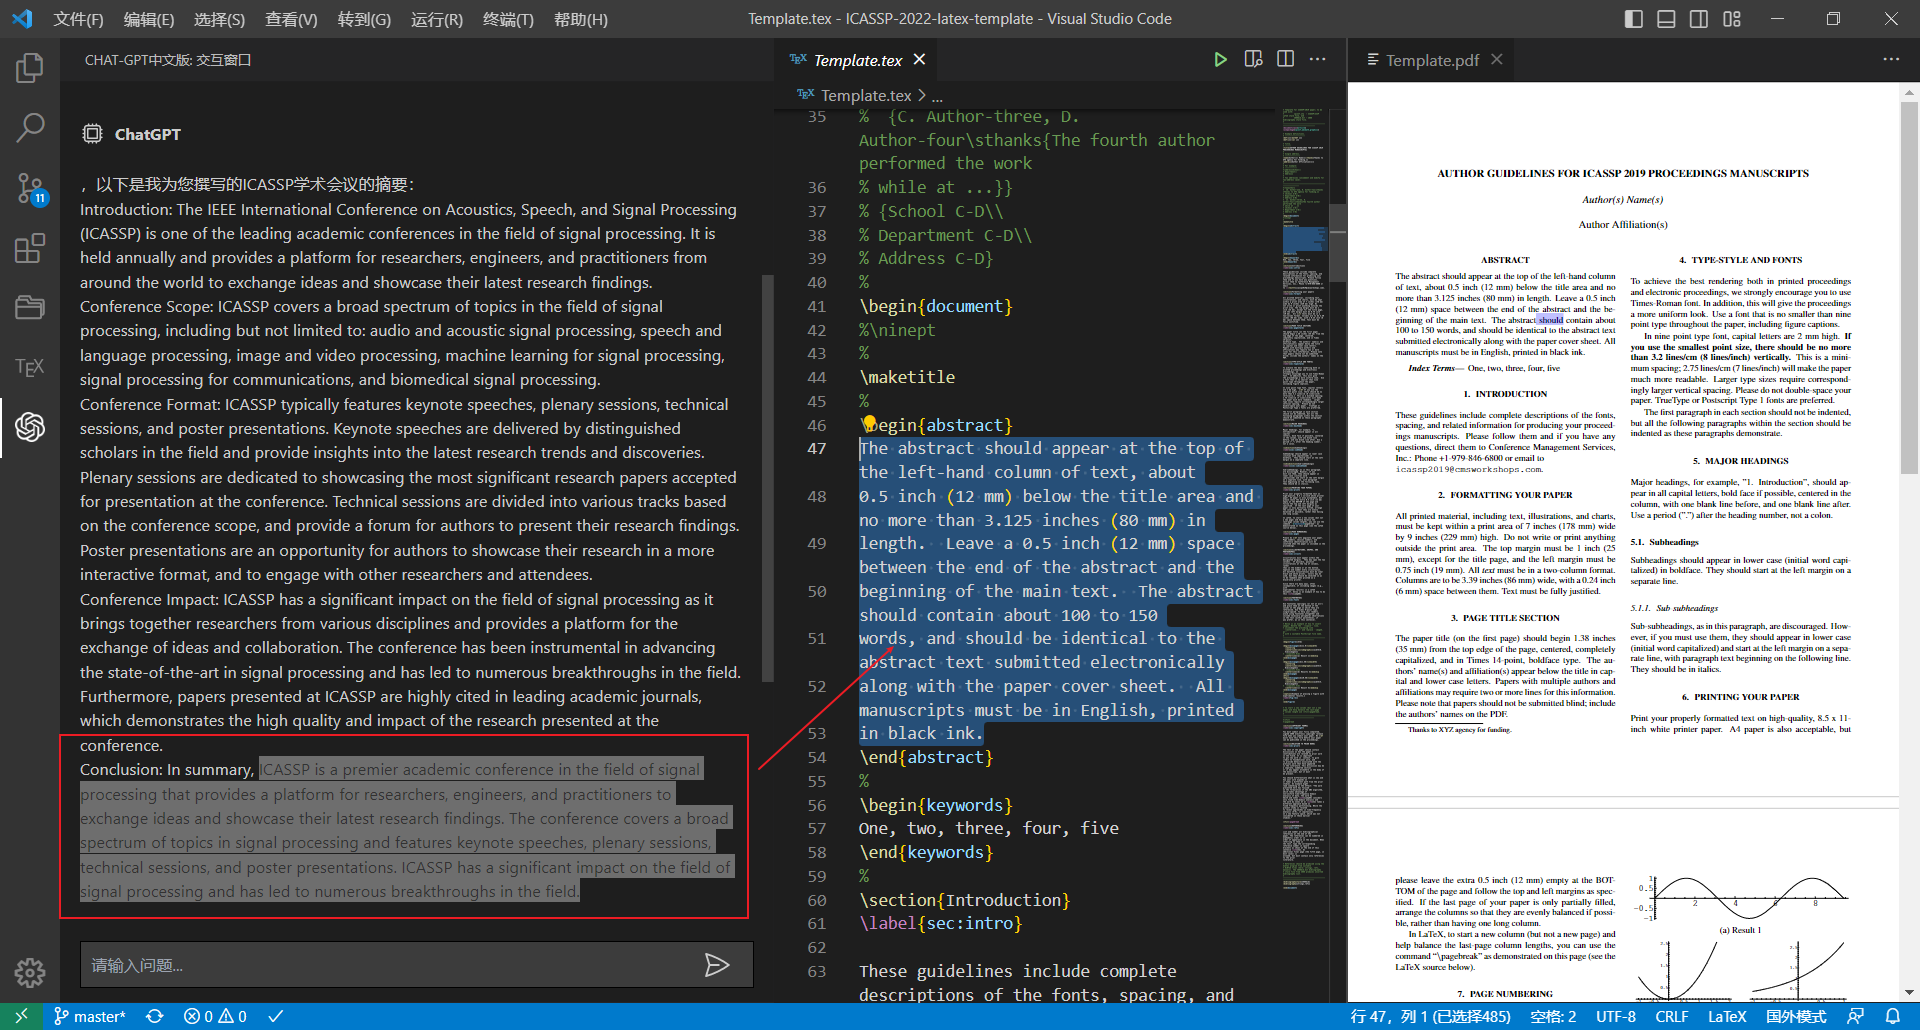
Task: Click line number 57 in the gutter
Action: click(817, 828)
